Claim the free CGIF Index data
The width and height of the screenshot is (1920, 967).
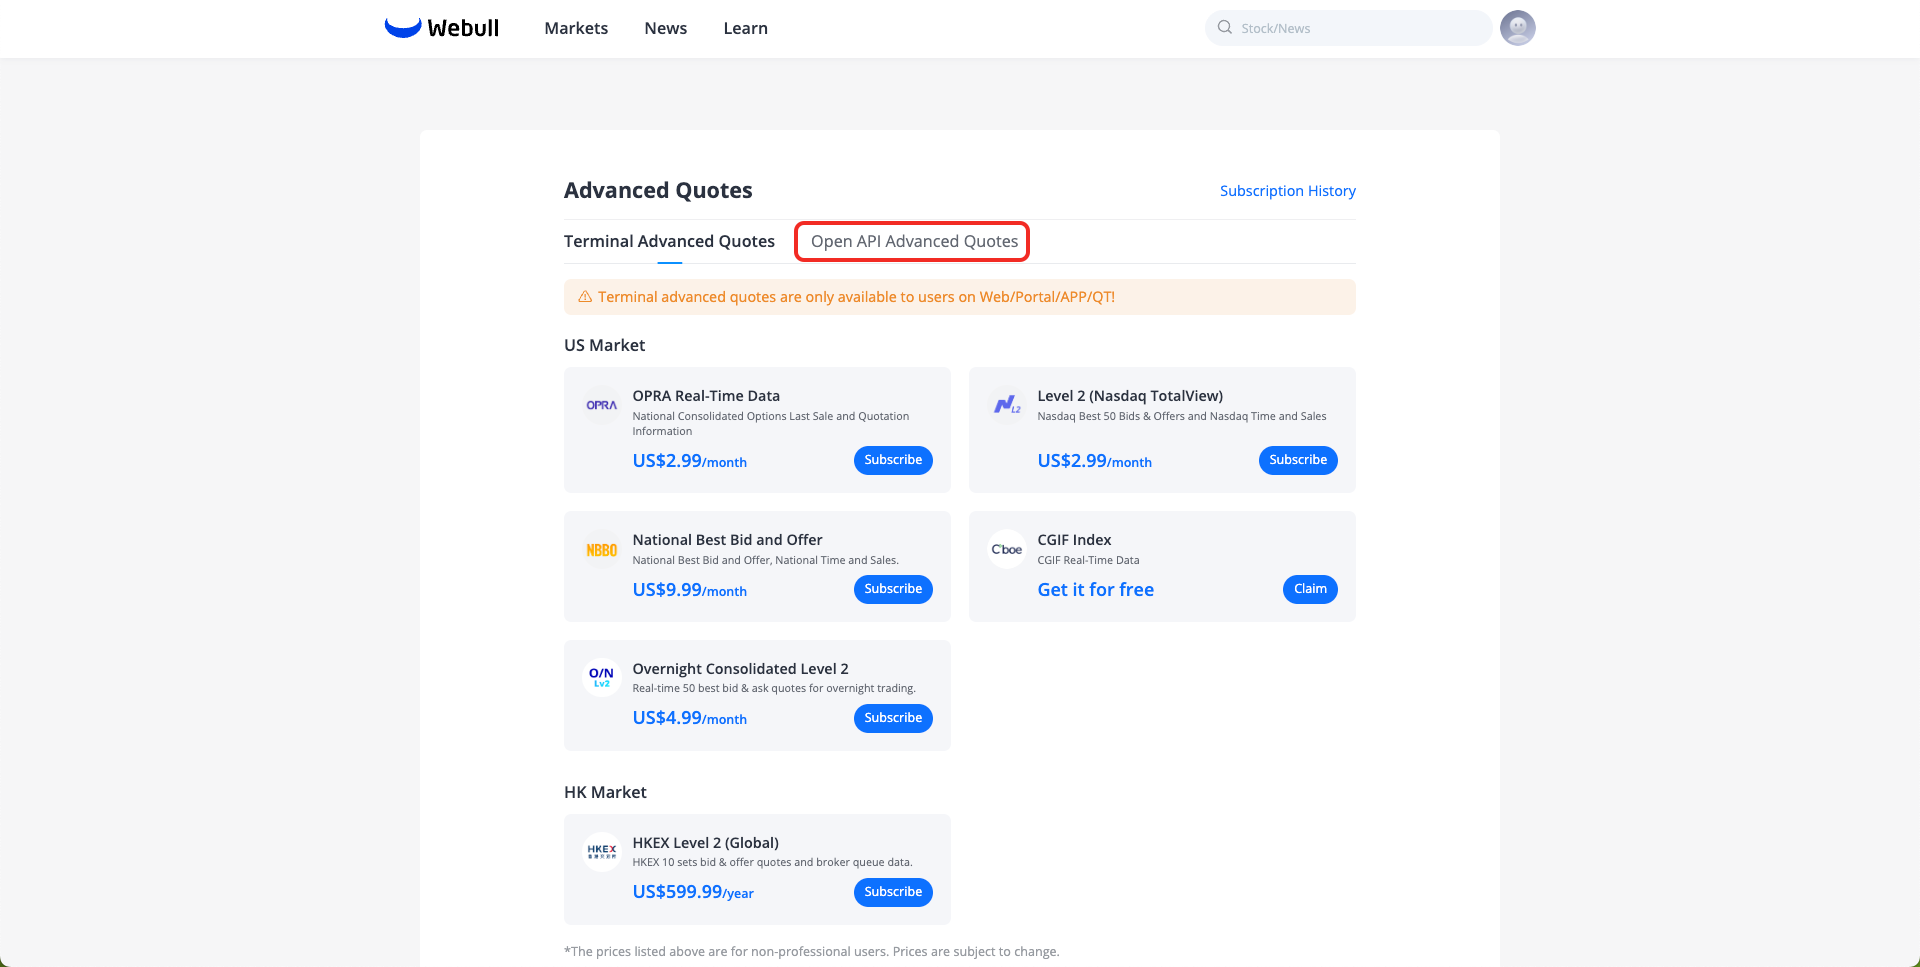tap(1310, 589)
